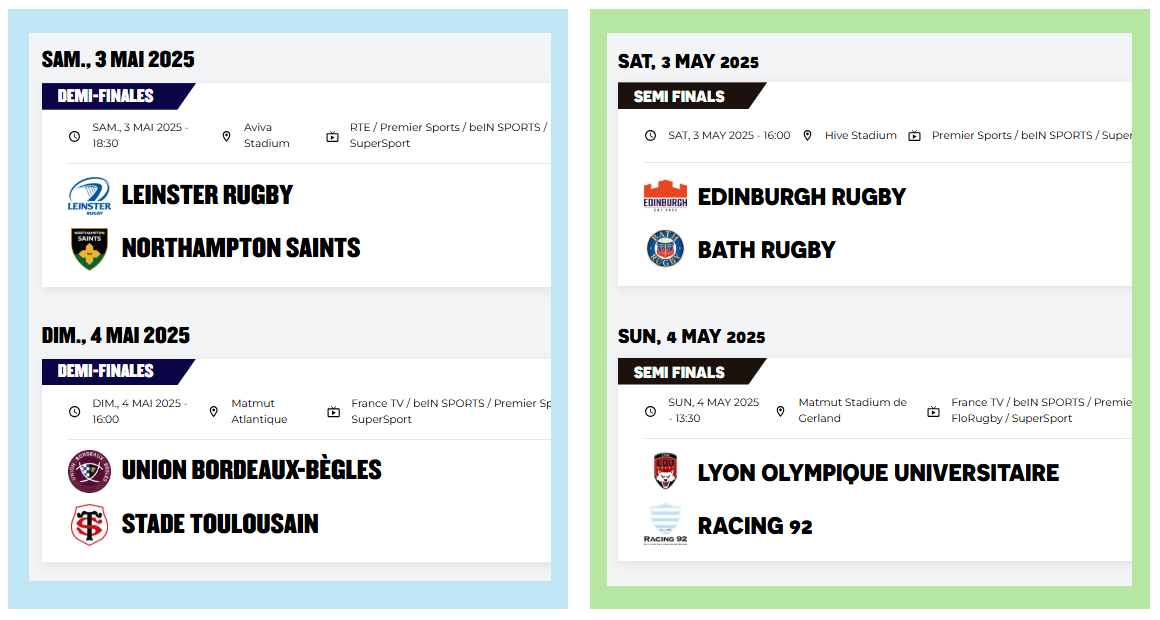1160x620 pixels.
Task: Select Semi Finals tab above Edinburgh match
Action: pyautogui.click(x=680, y=96)
